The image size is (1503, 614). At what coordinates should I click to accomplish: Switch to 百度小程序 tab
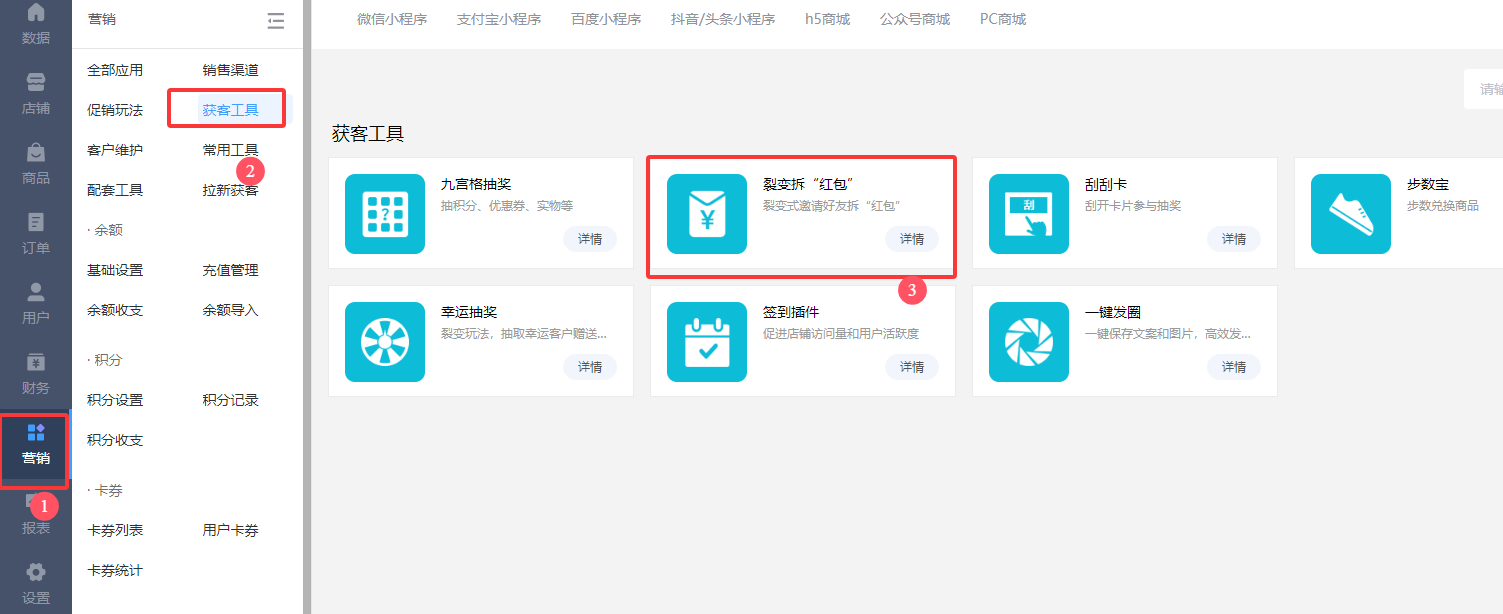[606, 19]
